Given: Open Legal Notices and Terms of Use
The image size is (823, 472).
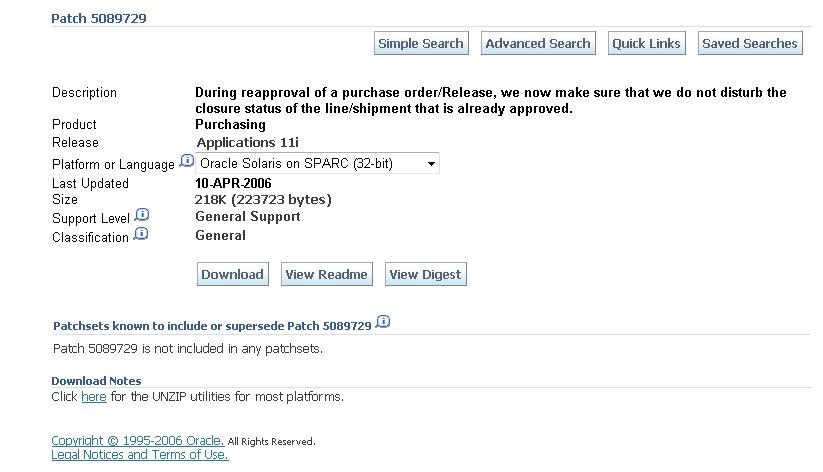Looking at the screenshot, I should [x=140, y=455].
